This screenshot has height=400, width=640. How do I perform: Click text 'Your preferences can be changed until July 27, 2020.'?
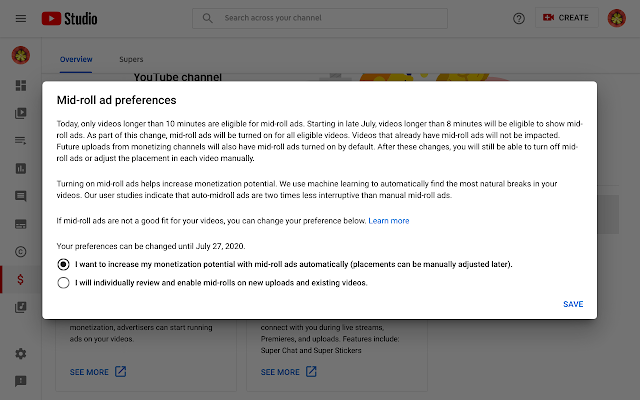(x=151, y=246)
